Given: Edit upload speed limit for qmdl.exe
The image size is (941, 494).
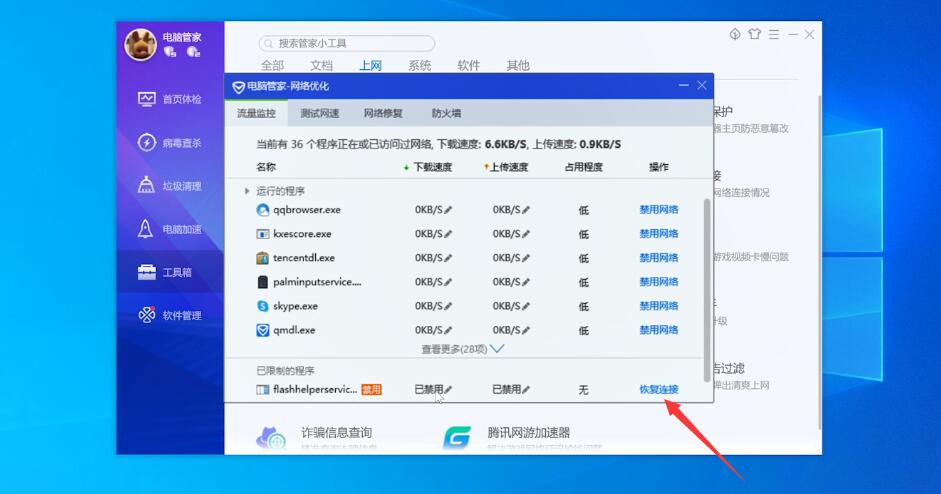Looking at the screenshot, I should pyautogui.click(x=526, y=330).
